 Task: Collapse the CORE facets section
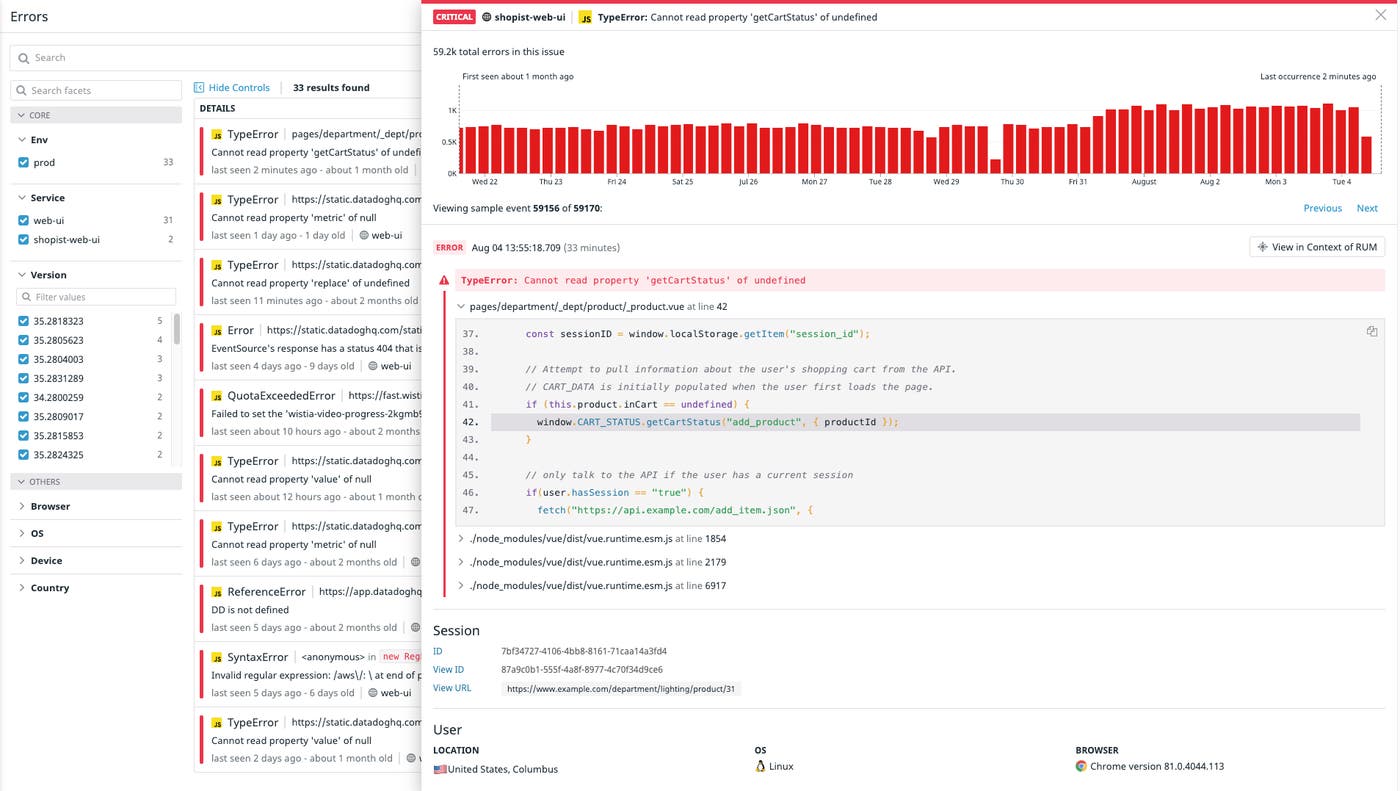click(20, 115)
